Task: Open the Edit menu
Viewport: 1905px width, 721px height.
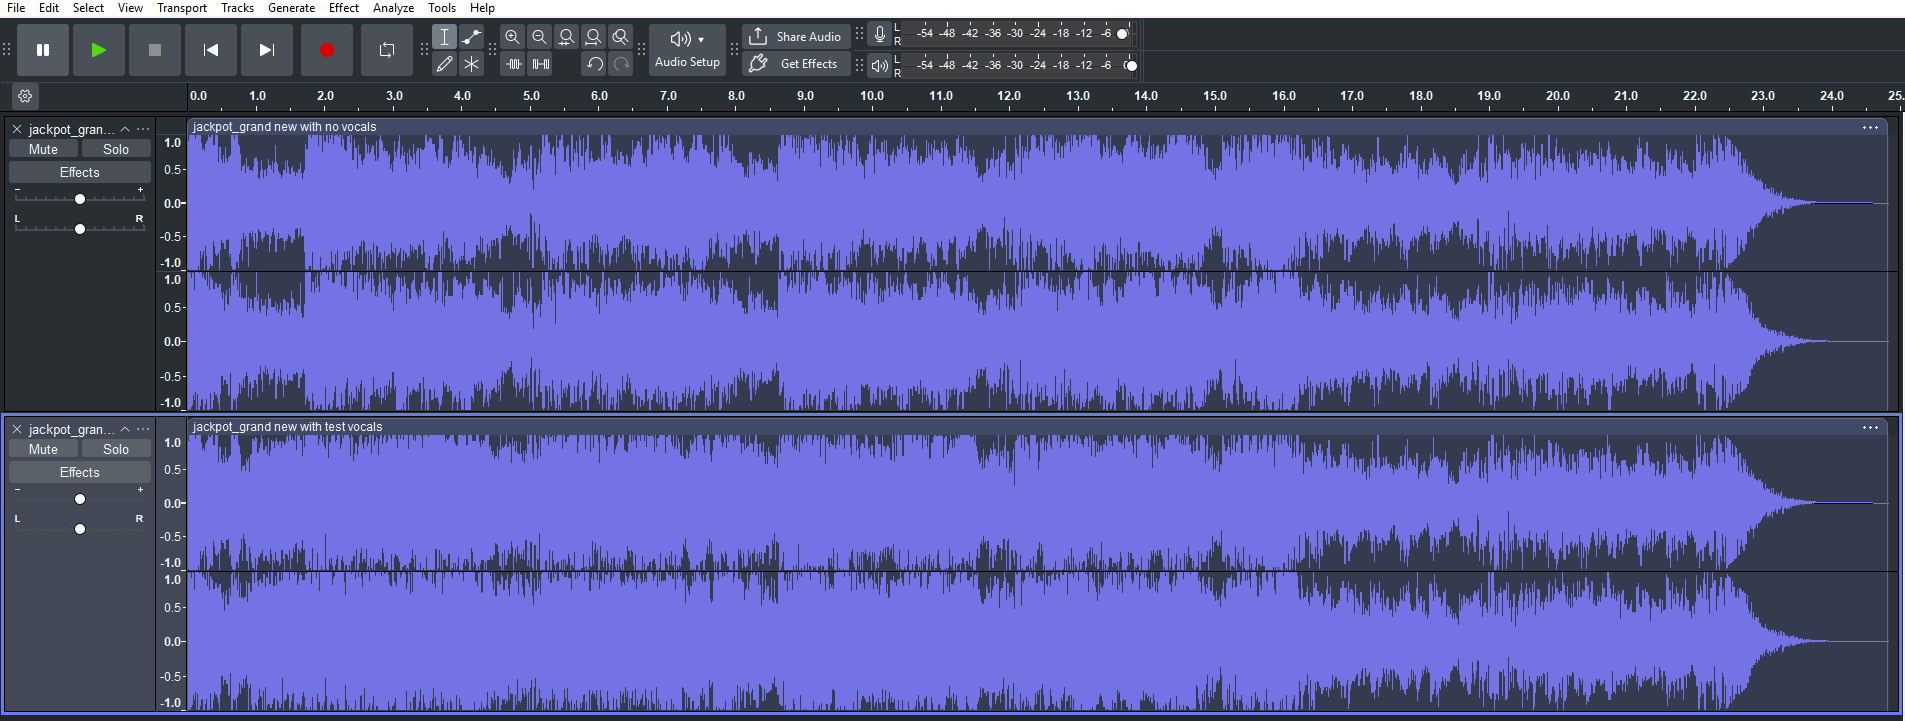Action: pyautogui.click(x=49, y=8)
